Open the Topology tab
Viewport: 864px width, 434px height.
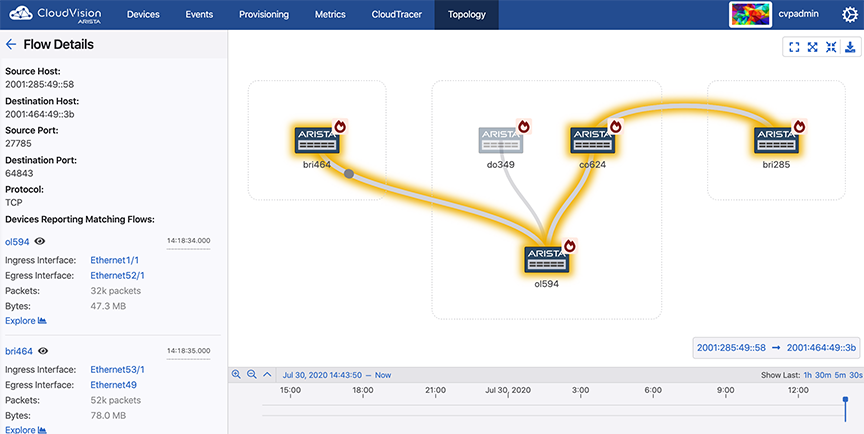[x=467, y=15]
